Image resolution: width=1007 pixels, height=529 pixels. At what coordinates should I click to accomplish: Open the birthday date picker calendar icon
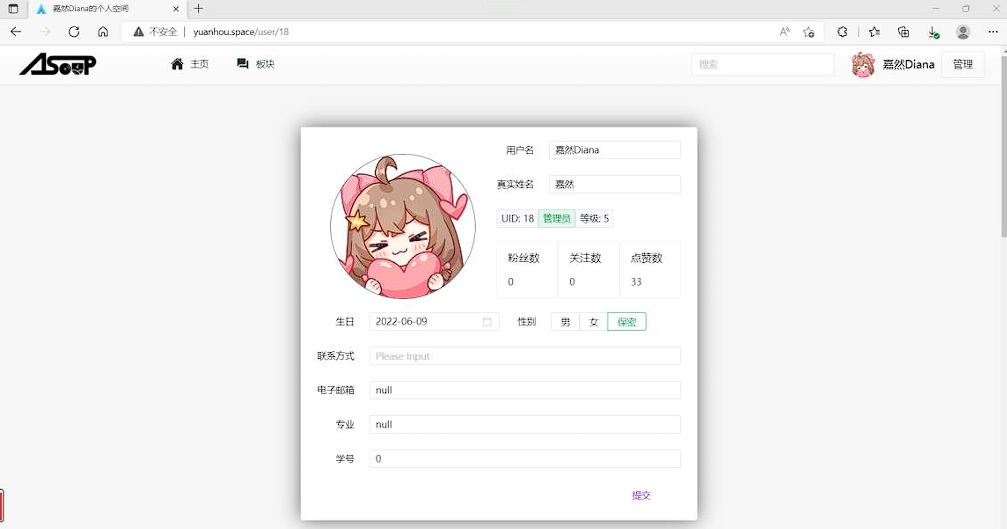coord(487,322)
